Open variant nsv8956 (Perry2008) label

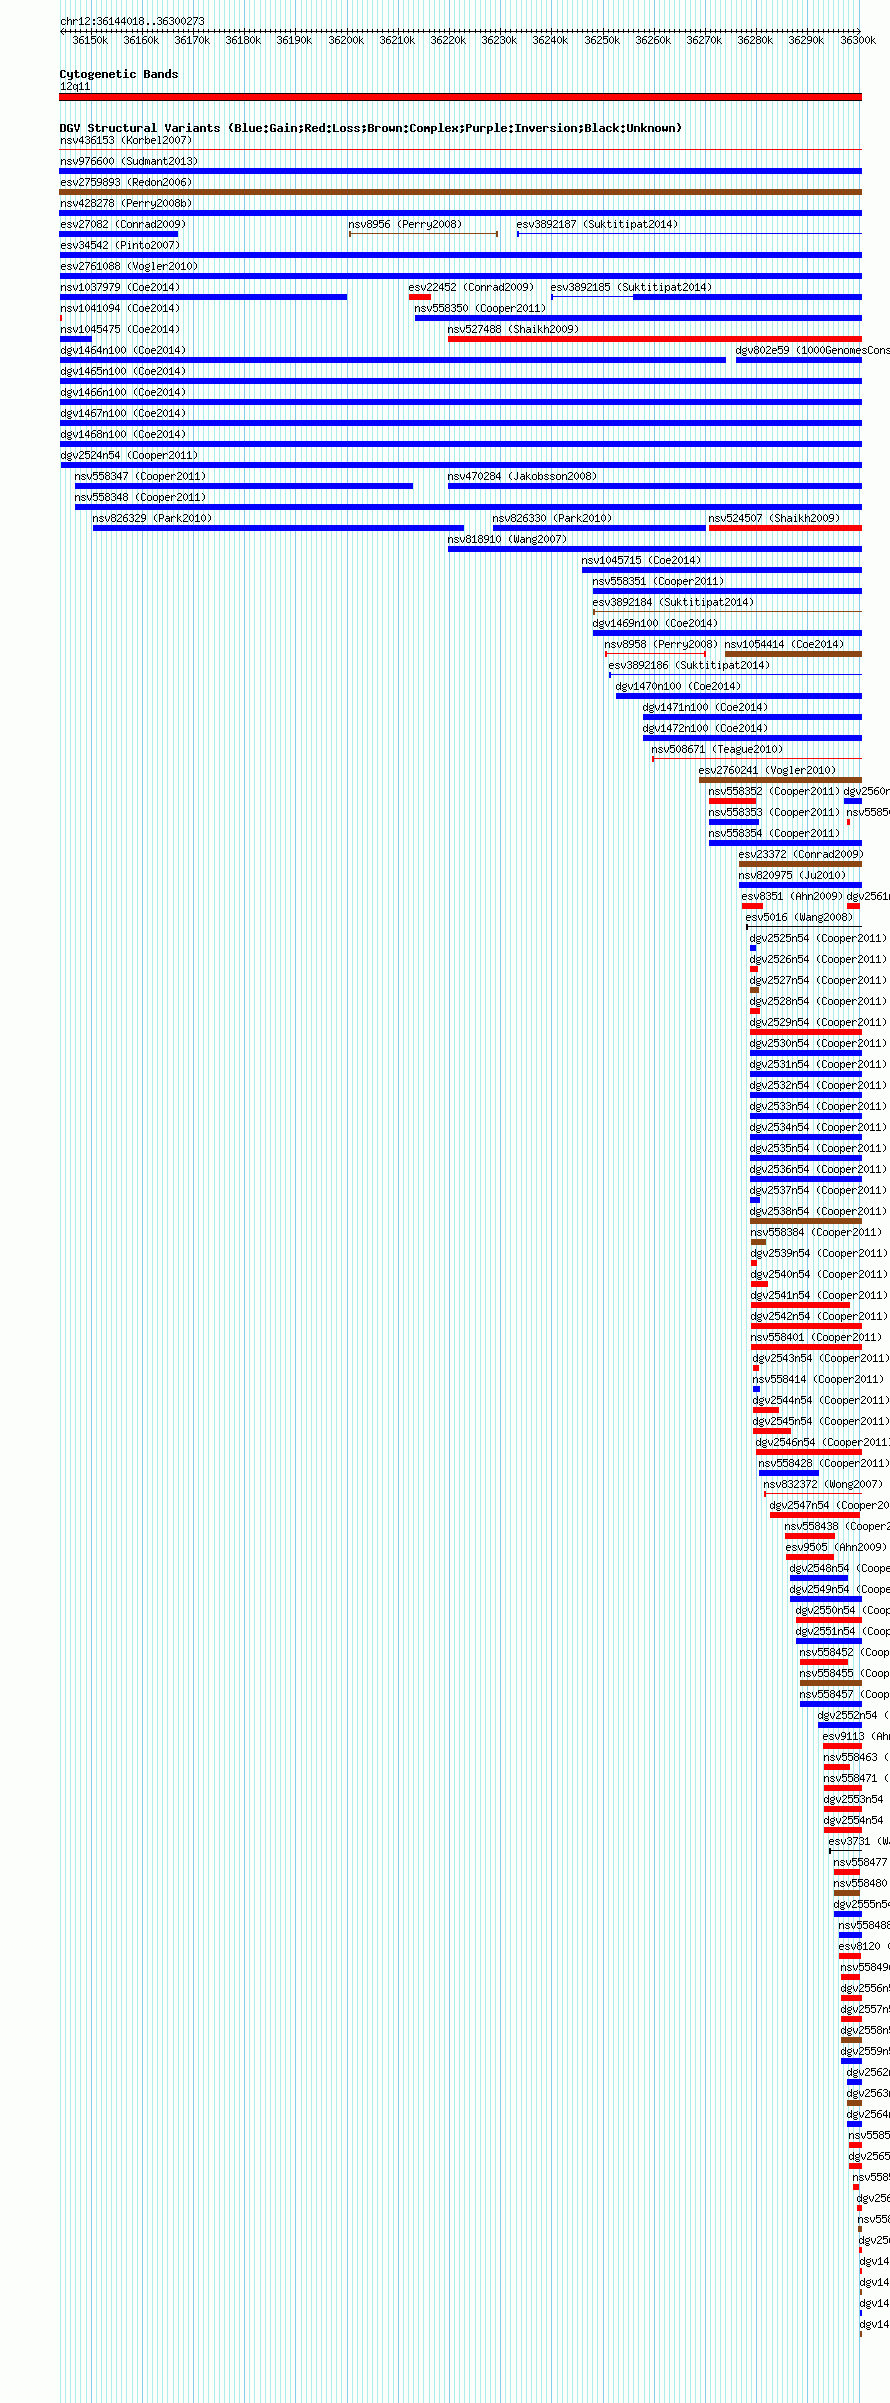pos(405,224)
